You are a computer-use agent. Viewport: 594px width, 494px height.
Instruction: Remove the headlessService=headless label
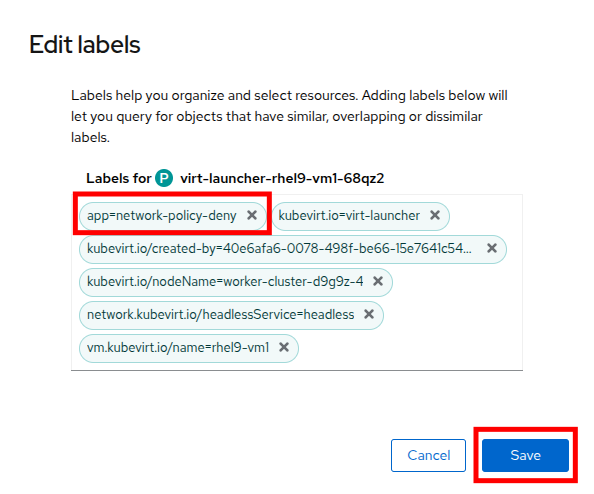(369, 314)
